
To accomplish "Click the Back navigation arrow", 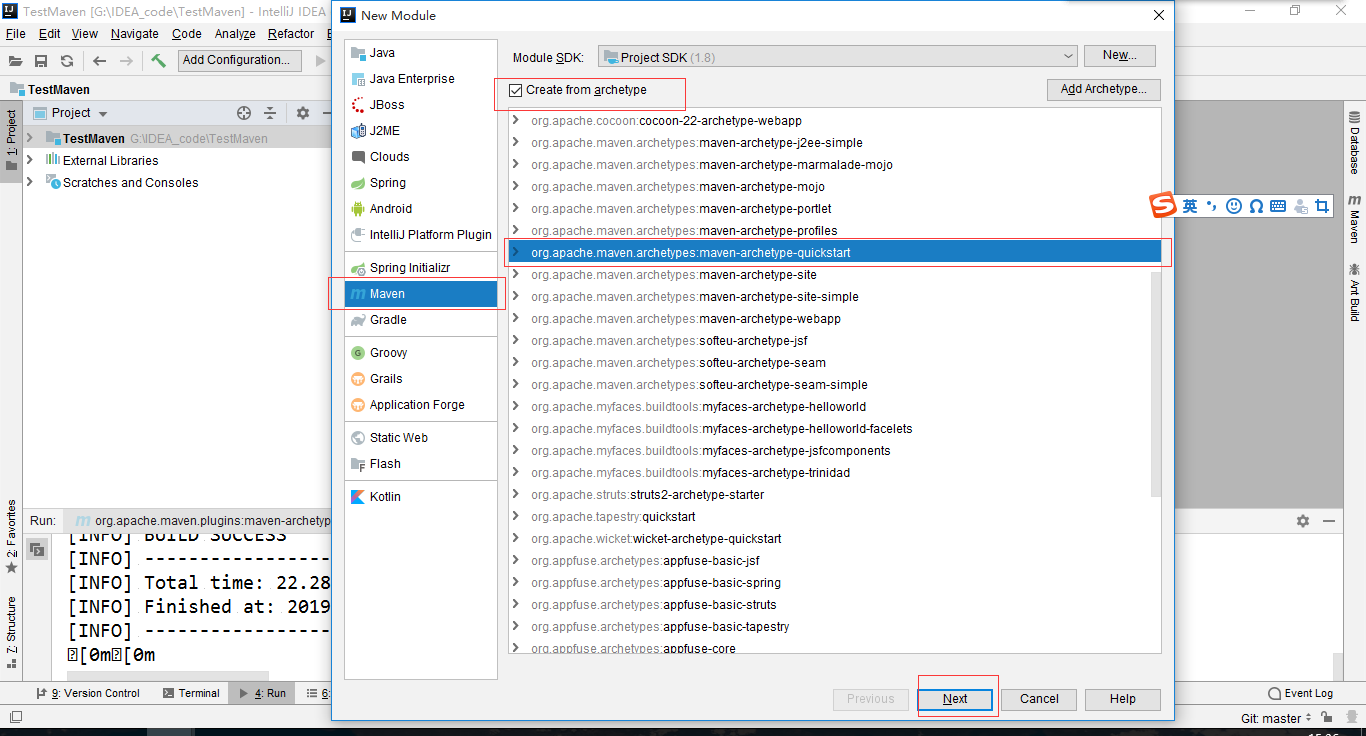I will point(99,61).
